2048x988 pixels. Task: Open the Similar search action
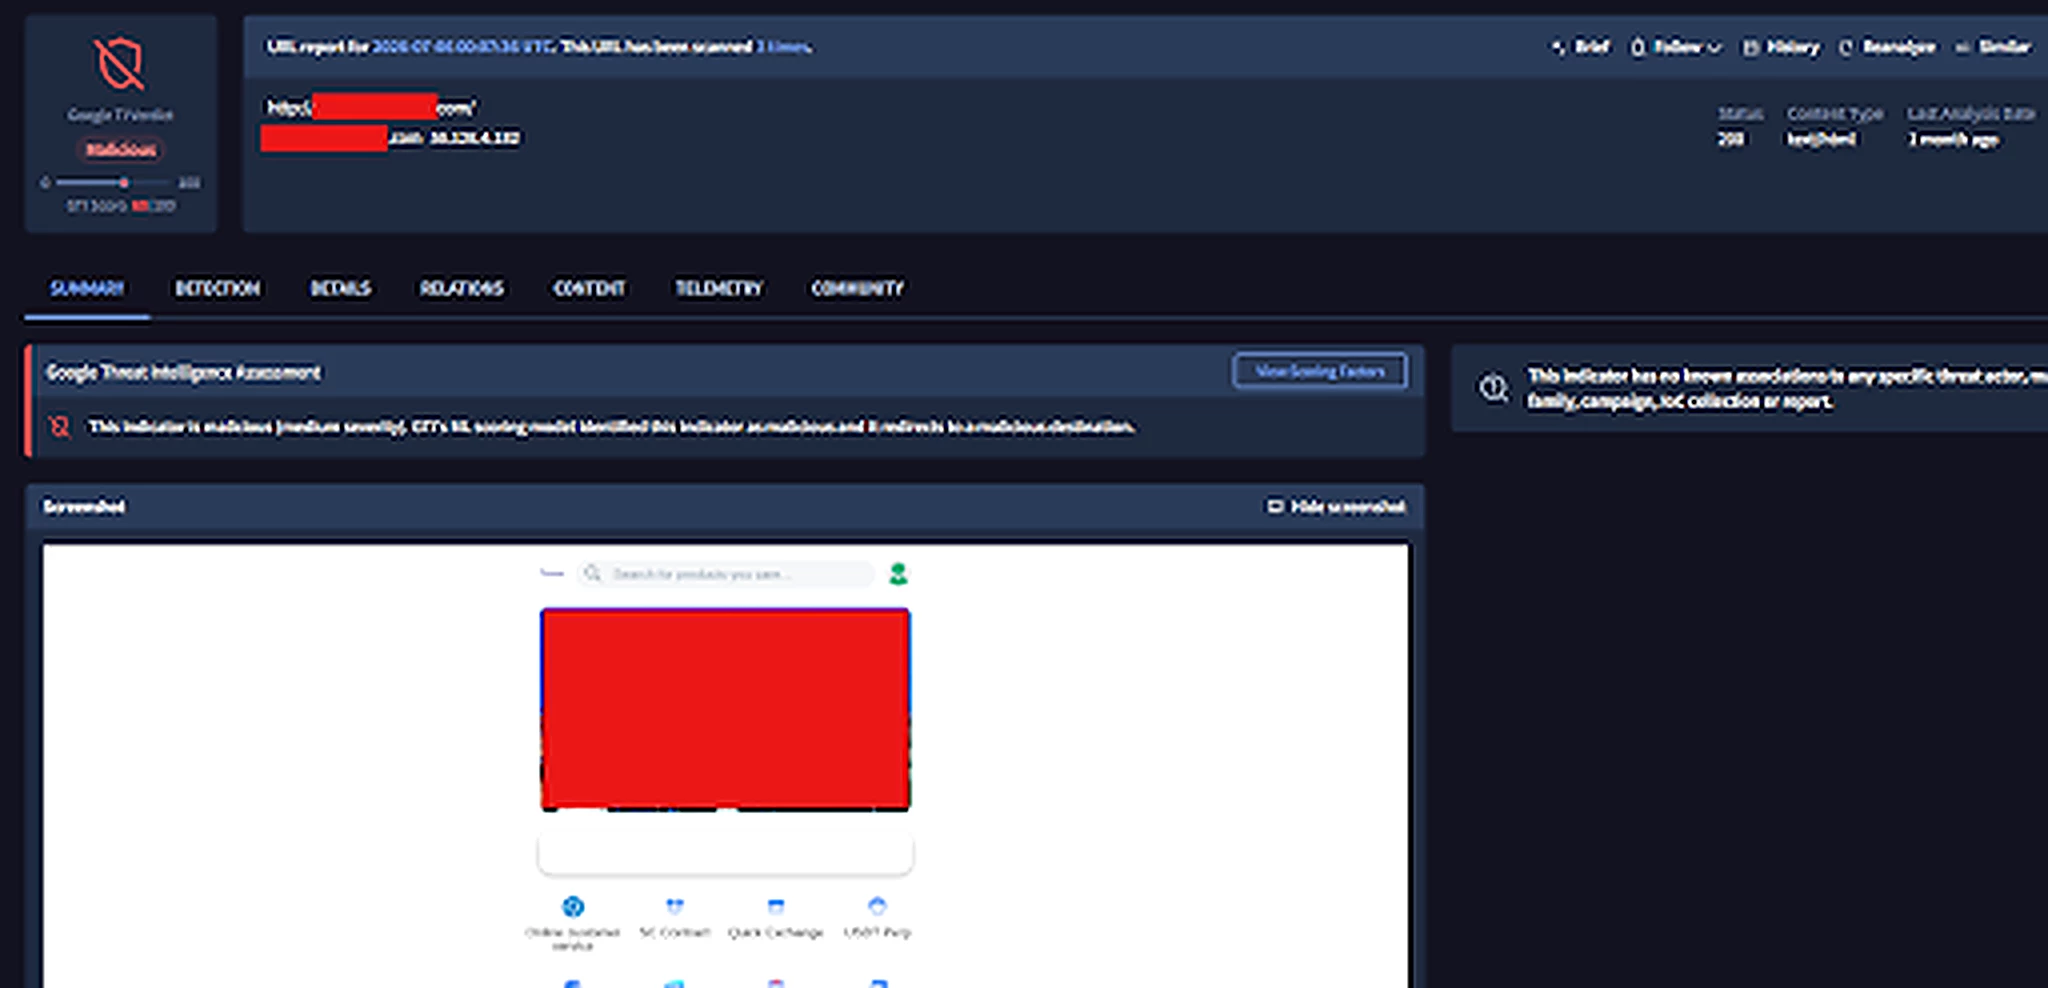tap(1993, 47)
